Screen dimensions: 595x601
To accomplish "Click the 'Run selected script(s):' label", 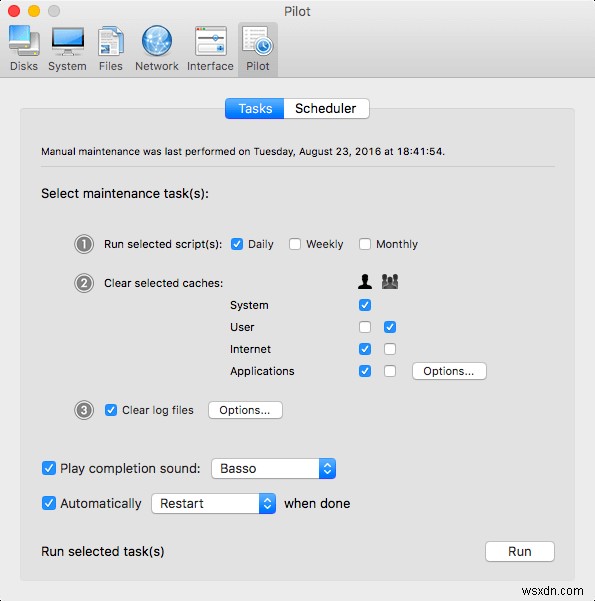I will [x=163, y=244].
